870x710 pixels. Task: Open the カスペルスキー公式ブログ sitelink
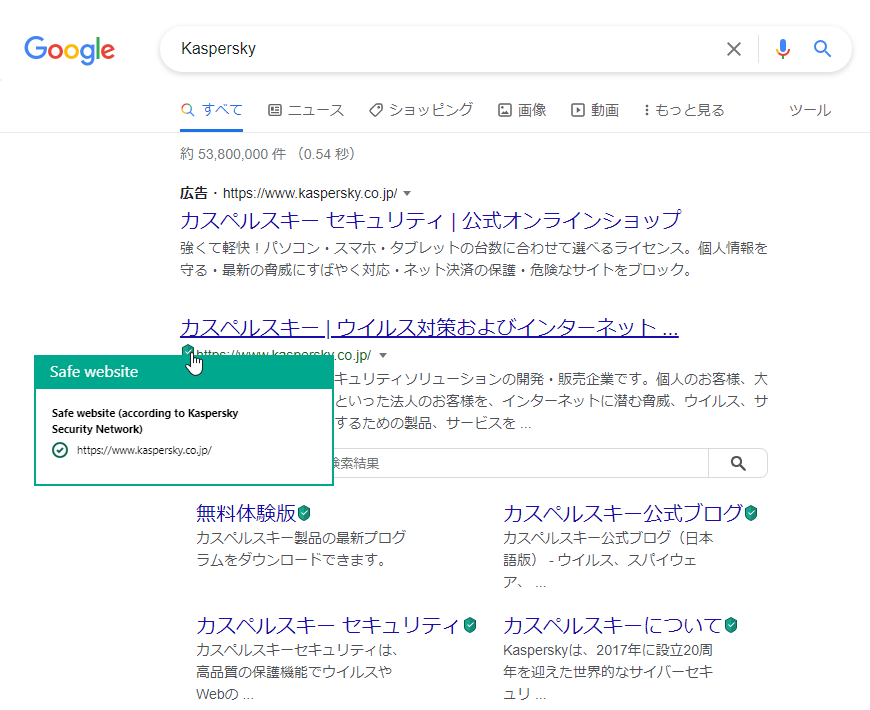tap(623, 514)
